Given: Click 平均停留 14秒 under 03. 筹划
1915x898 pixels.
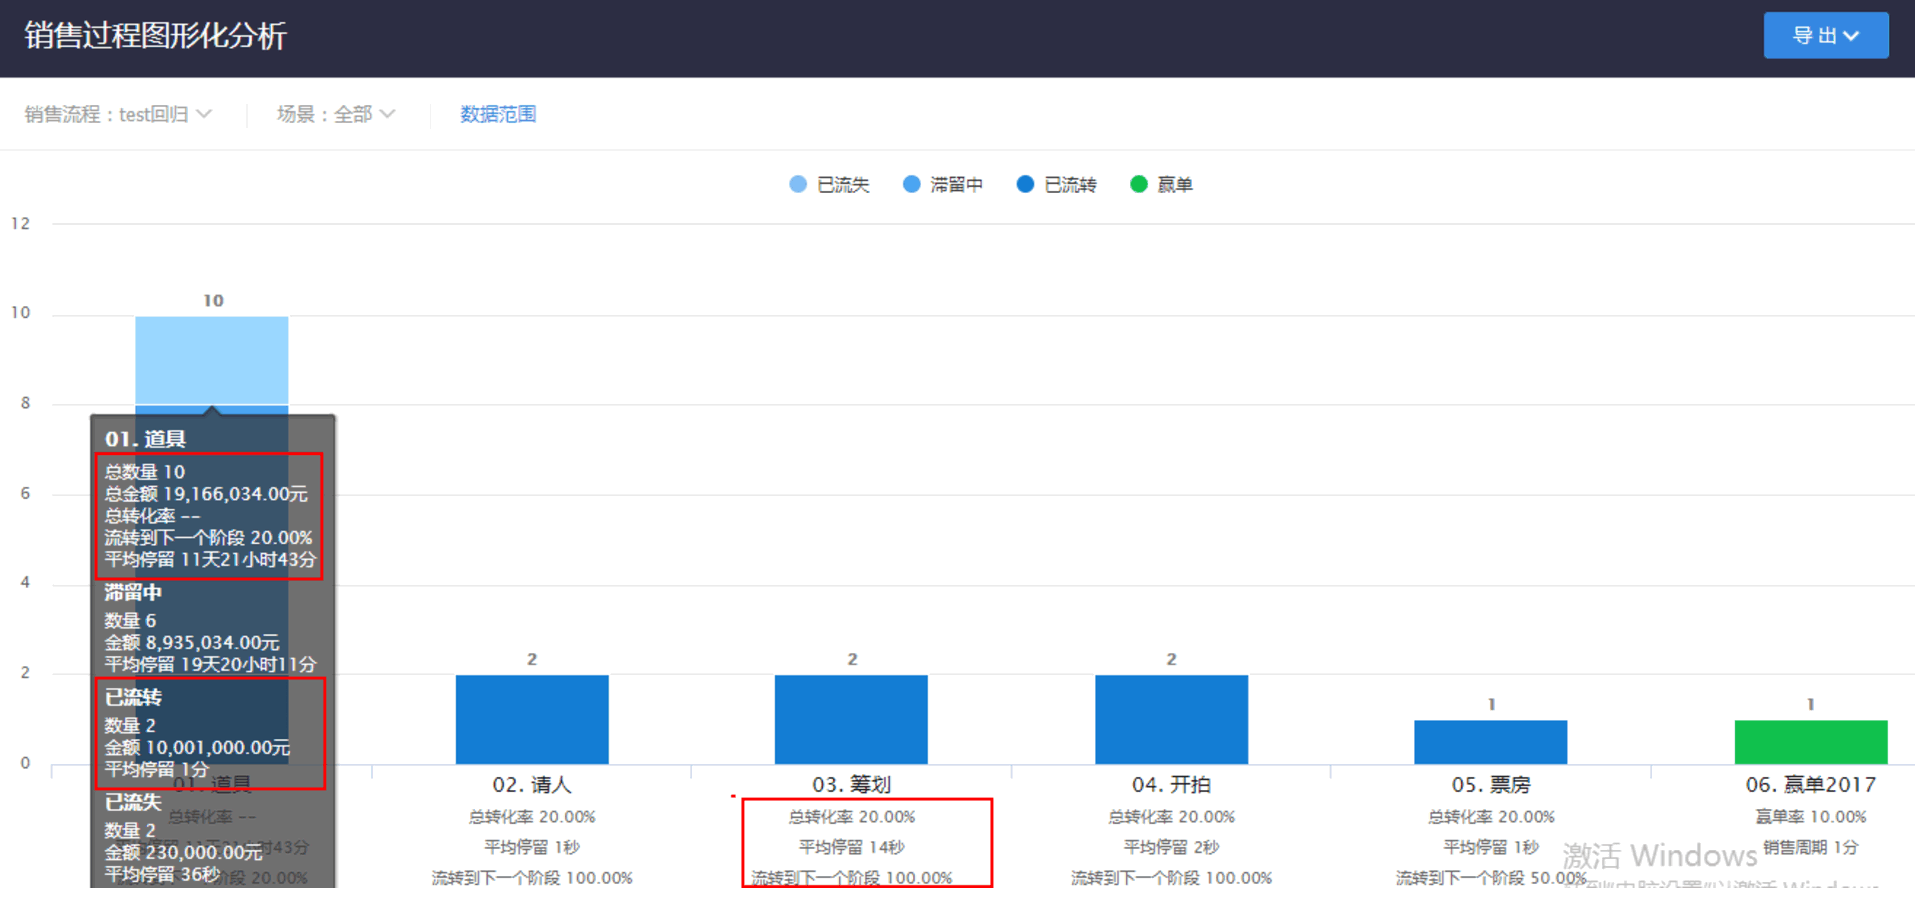Looking at the screenshot, I should coord(851,847).
